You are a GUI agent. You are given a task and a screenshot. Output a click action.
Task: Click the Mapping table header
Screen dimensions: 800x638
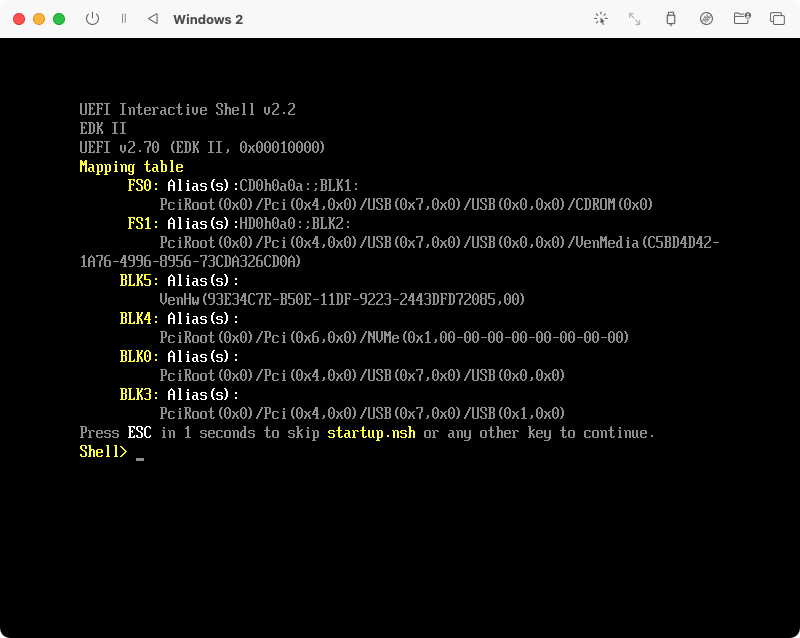pyautogui.click(x=130, y=166)
